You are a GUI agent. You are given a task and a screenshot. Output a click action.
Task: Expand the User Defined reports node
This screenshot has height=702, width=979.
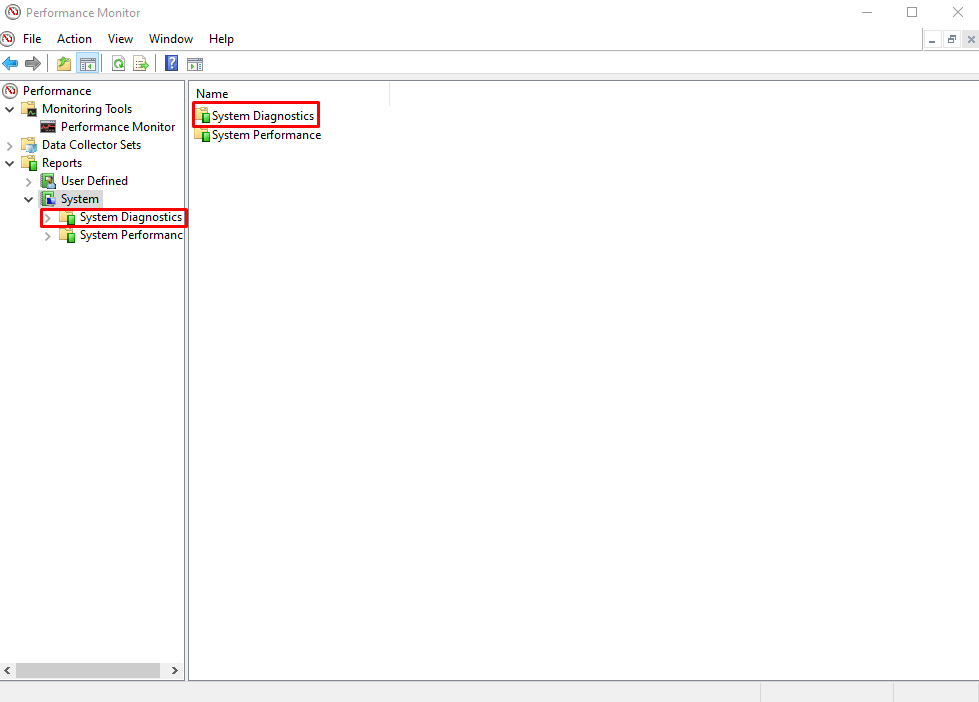click(28, 180)
